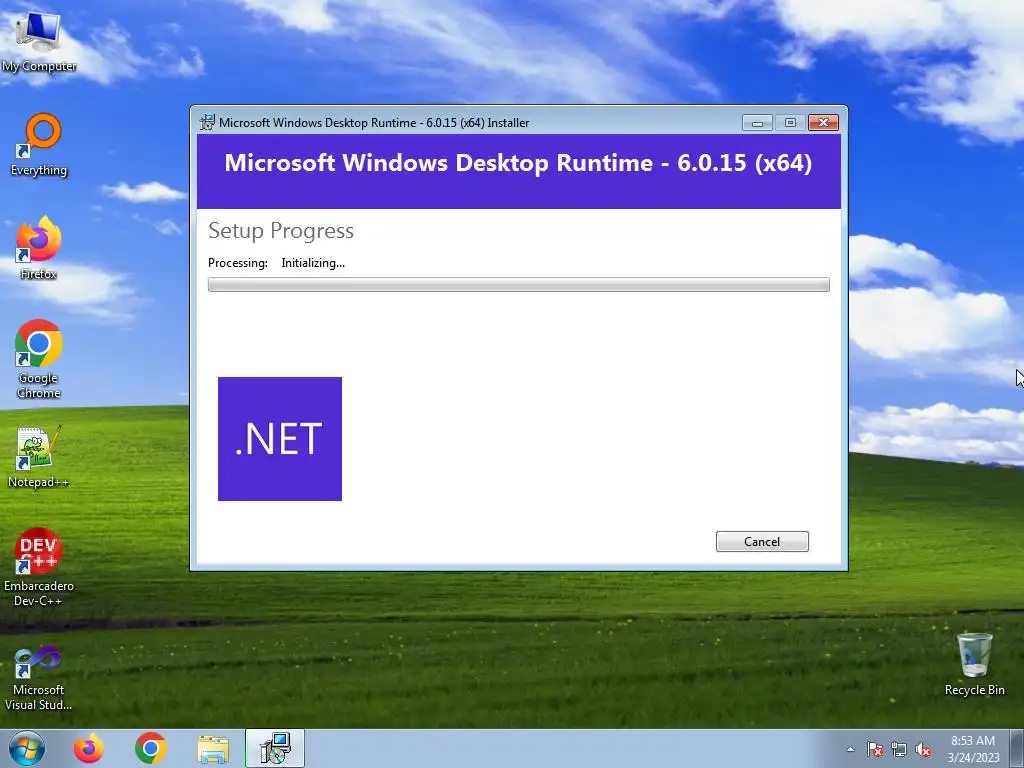This screenshot has height=768, width=1024.
Task: Launch Firefox from the taskbar
Action: point(89,748)
